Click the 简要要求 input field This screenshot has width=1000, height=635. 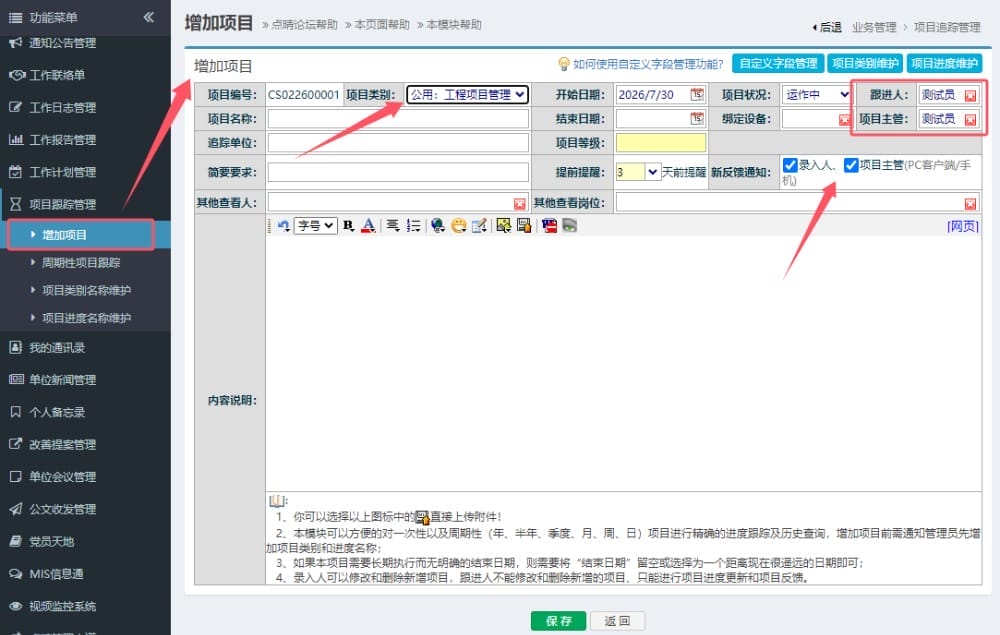(x=398, y=172)
